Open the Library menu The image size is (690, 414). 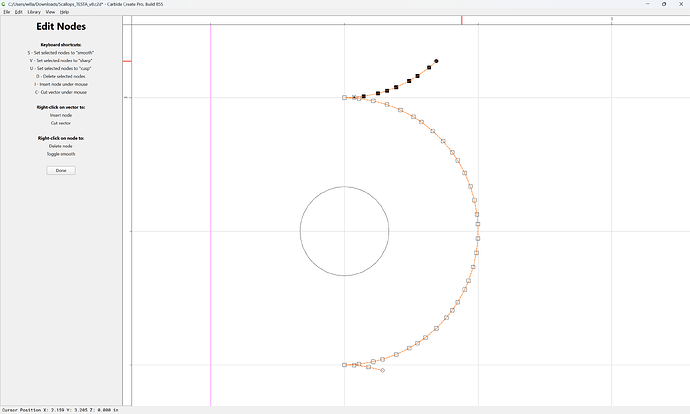(x=34, y=12)
